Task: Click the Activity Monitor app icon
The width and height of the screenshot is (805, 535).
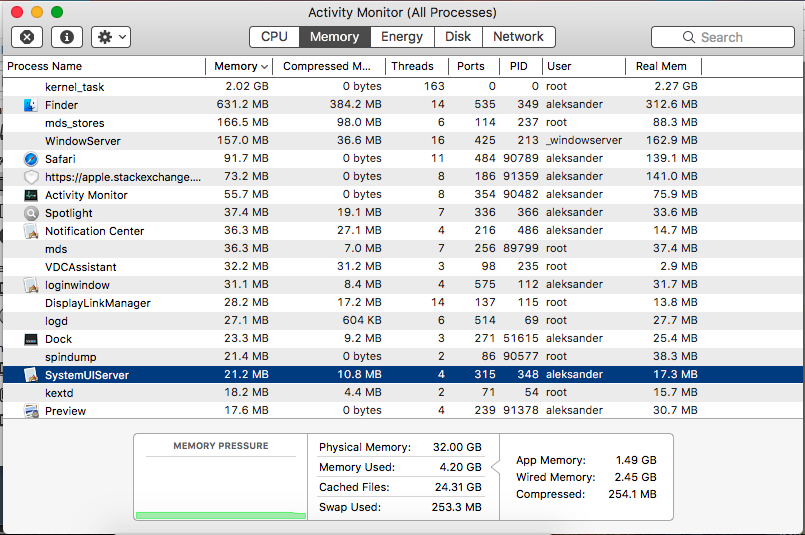Action: [31, 195]
